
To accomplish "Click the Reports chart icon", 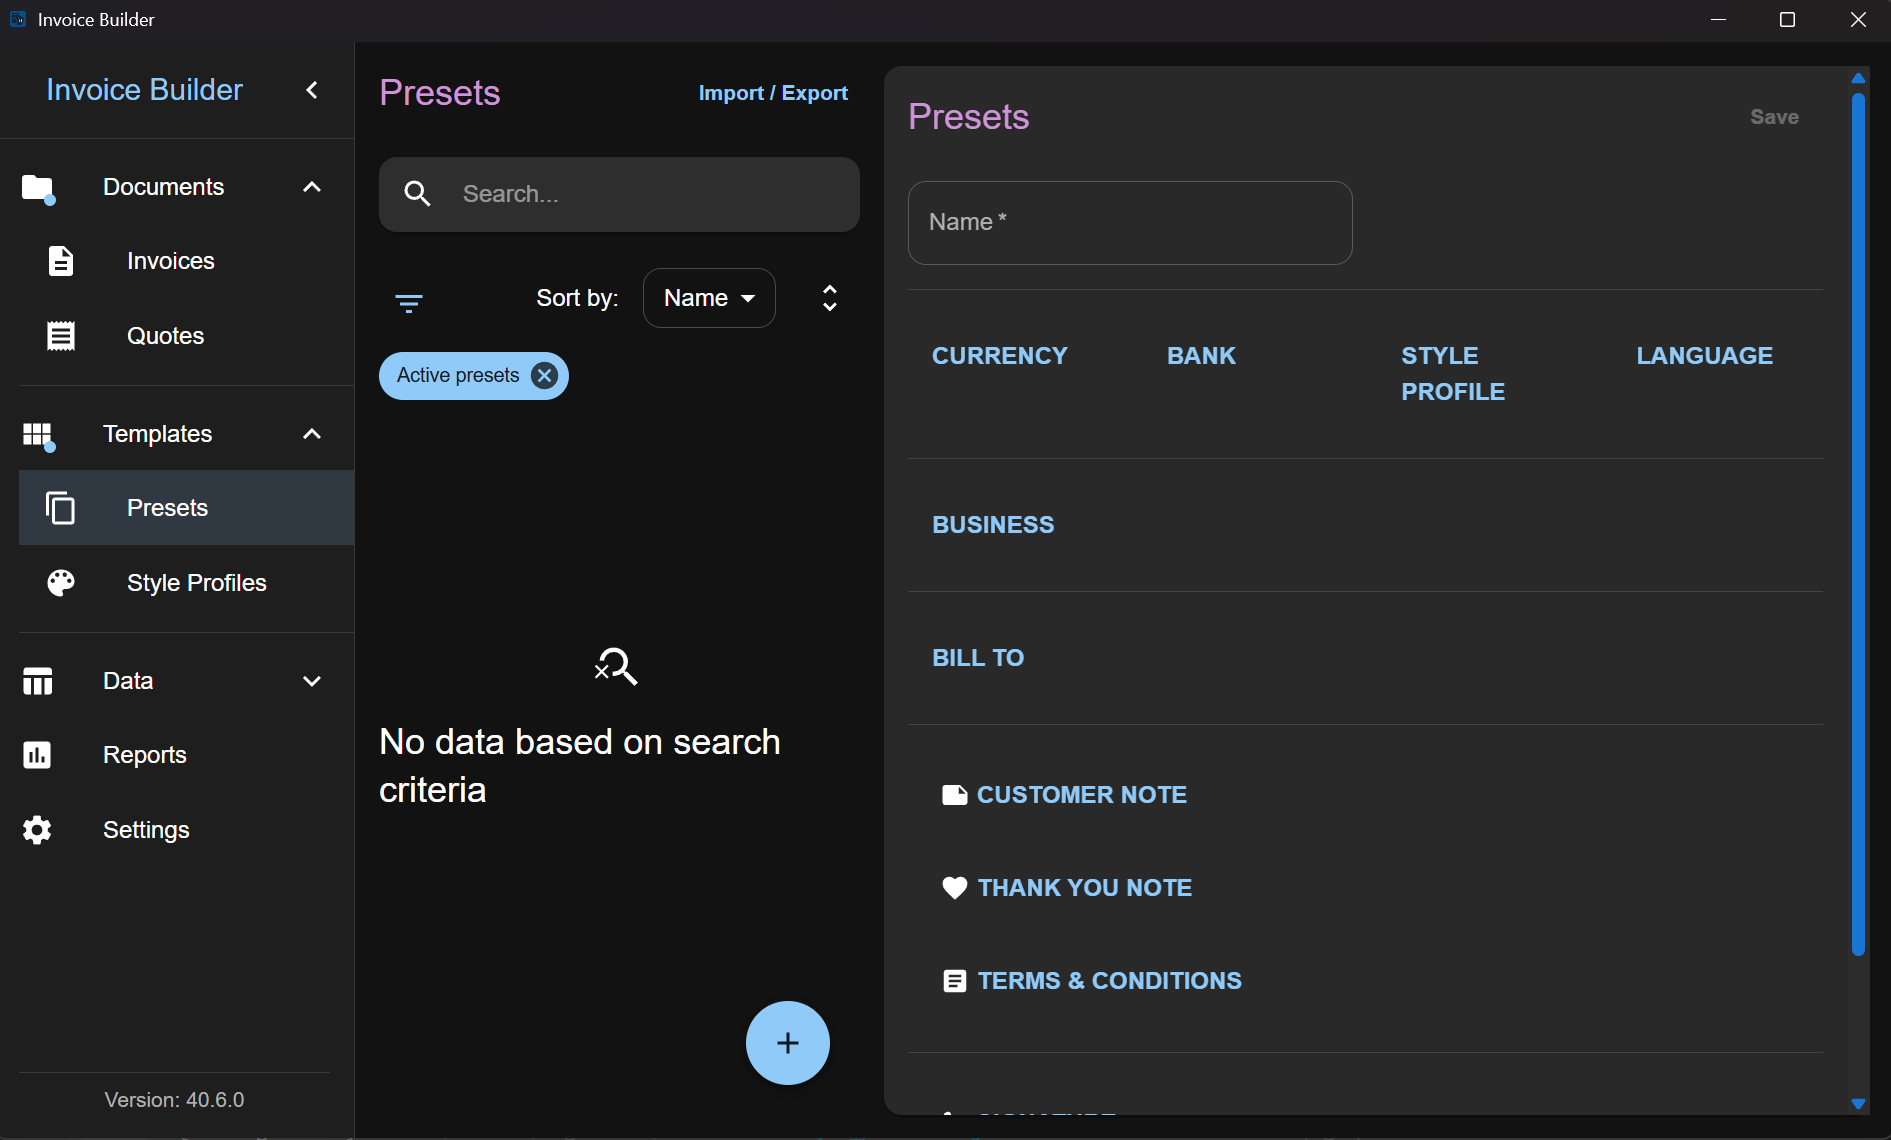I will (38, 755).
